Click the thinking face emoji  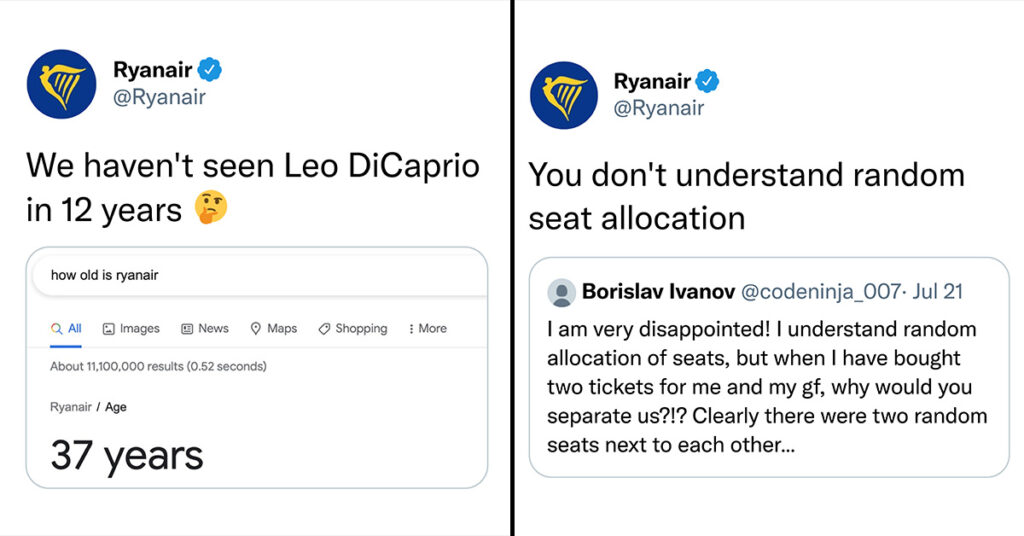click(211, 208)
